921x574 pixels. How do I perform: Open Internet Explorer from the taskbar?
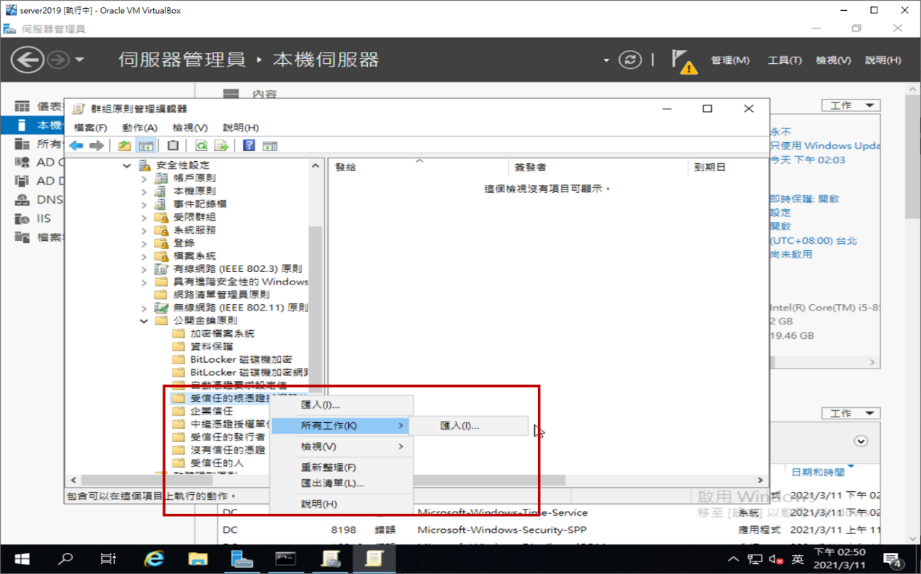point(154,558)
